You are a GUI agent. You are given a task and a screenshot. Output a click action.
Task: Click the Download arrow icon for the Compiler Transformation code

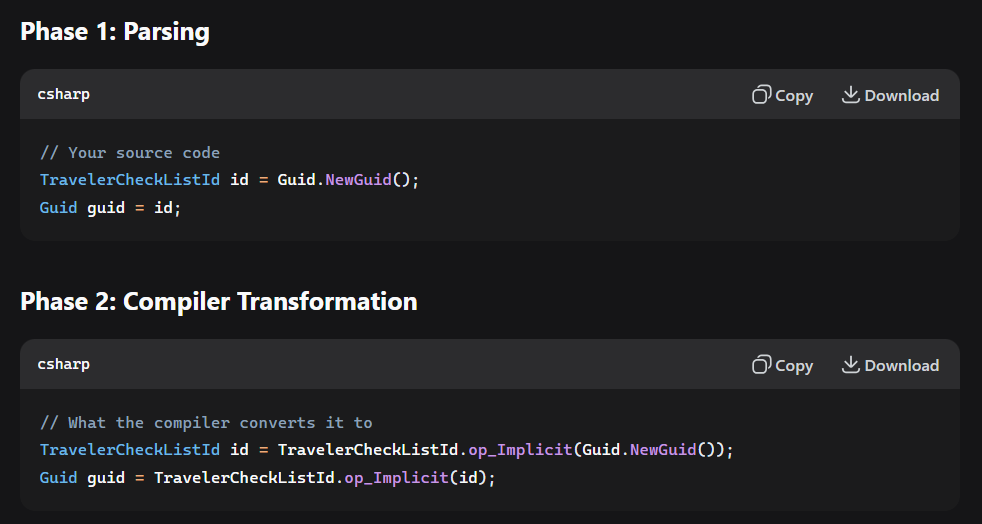click(x=851, y=365)
